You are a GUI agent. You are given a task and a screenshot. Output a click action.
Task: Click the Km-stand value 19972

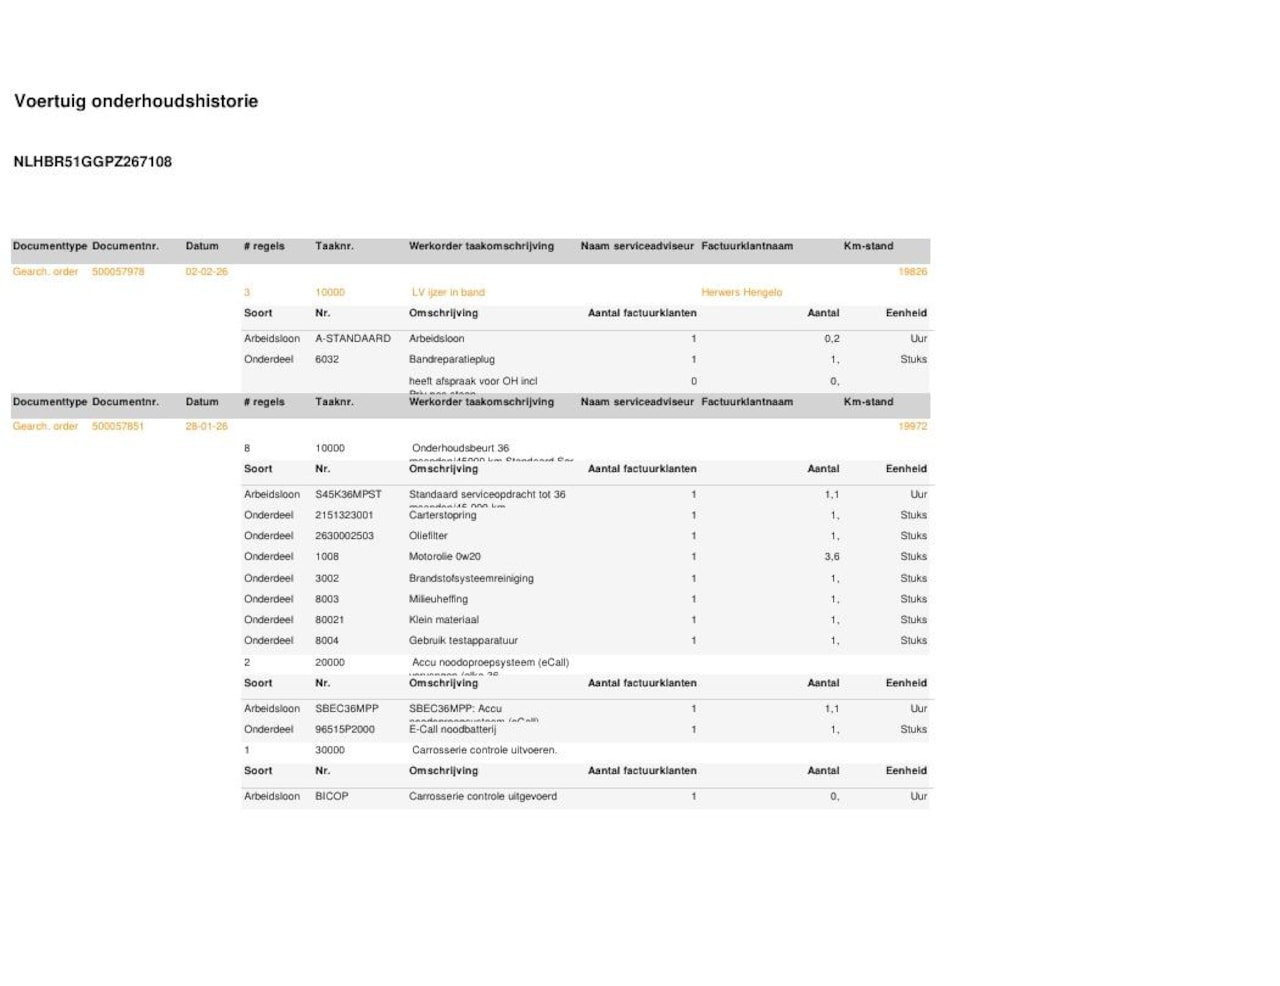click(x=912, y=426)
